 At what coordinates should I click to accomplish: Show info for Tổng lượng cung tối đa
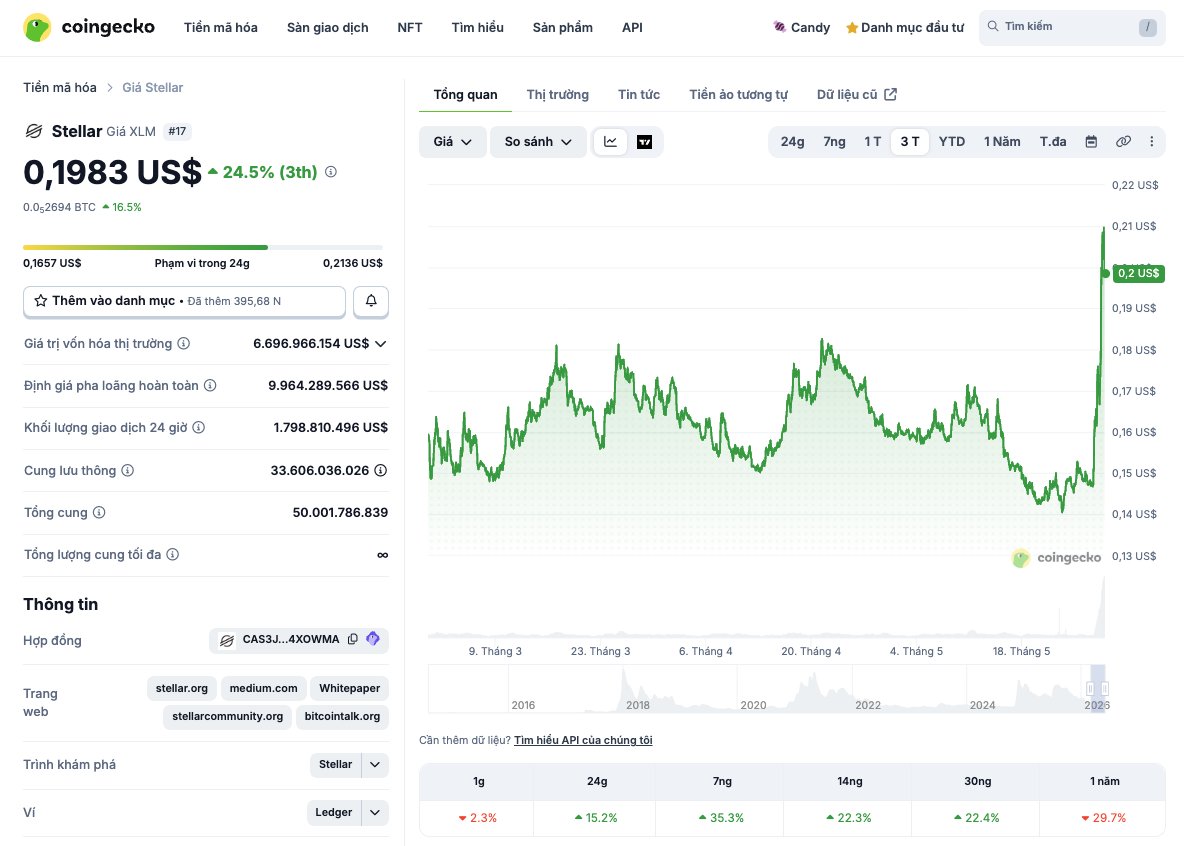click(x=172, y=554)
